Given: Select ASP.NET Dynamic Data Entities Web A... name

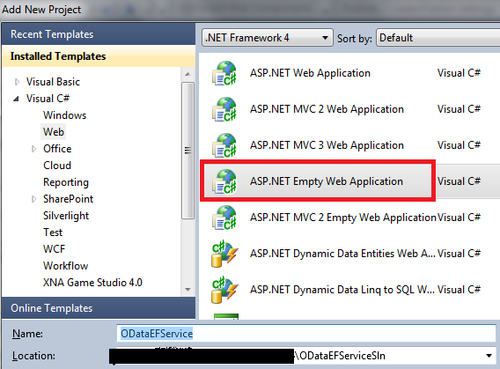Looking at the screenshot, I should pyautogui.click(x=343, y=254).
